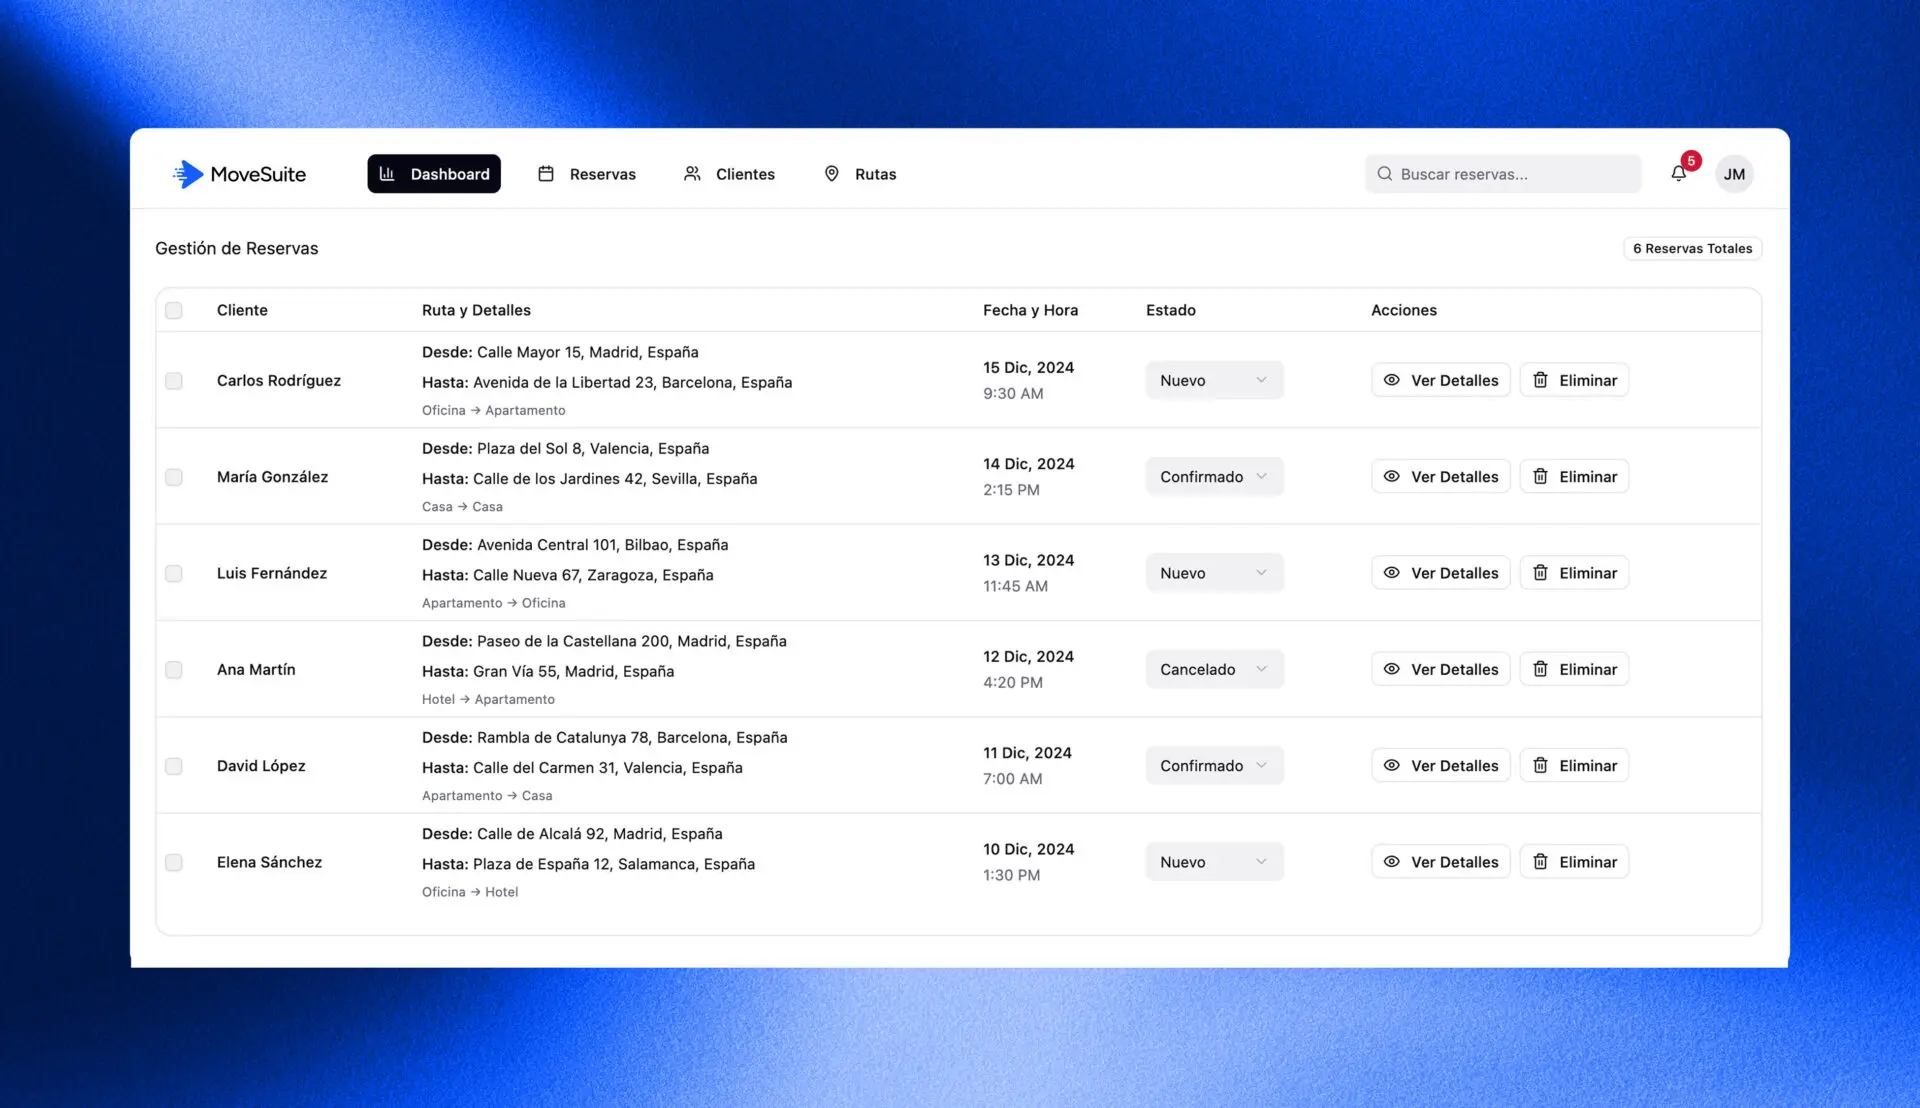
Task: Click the trash icon in María González's row
Action: click(x=1540, y=477)
